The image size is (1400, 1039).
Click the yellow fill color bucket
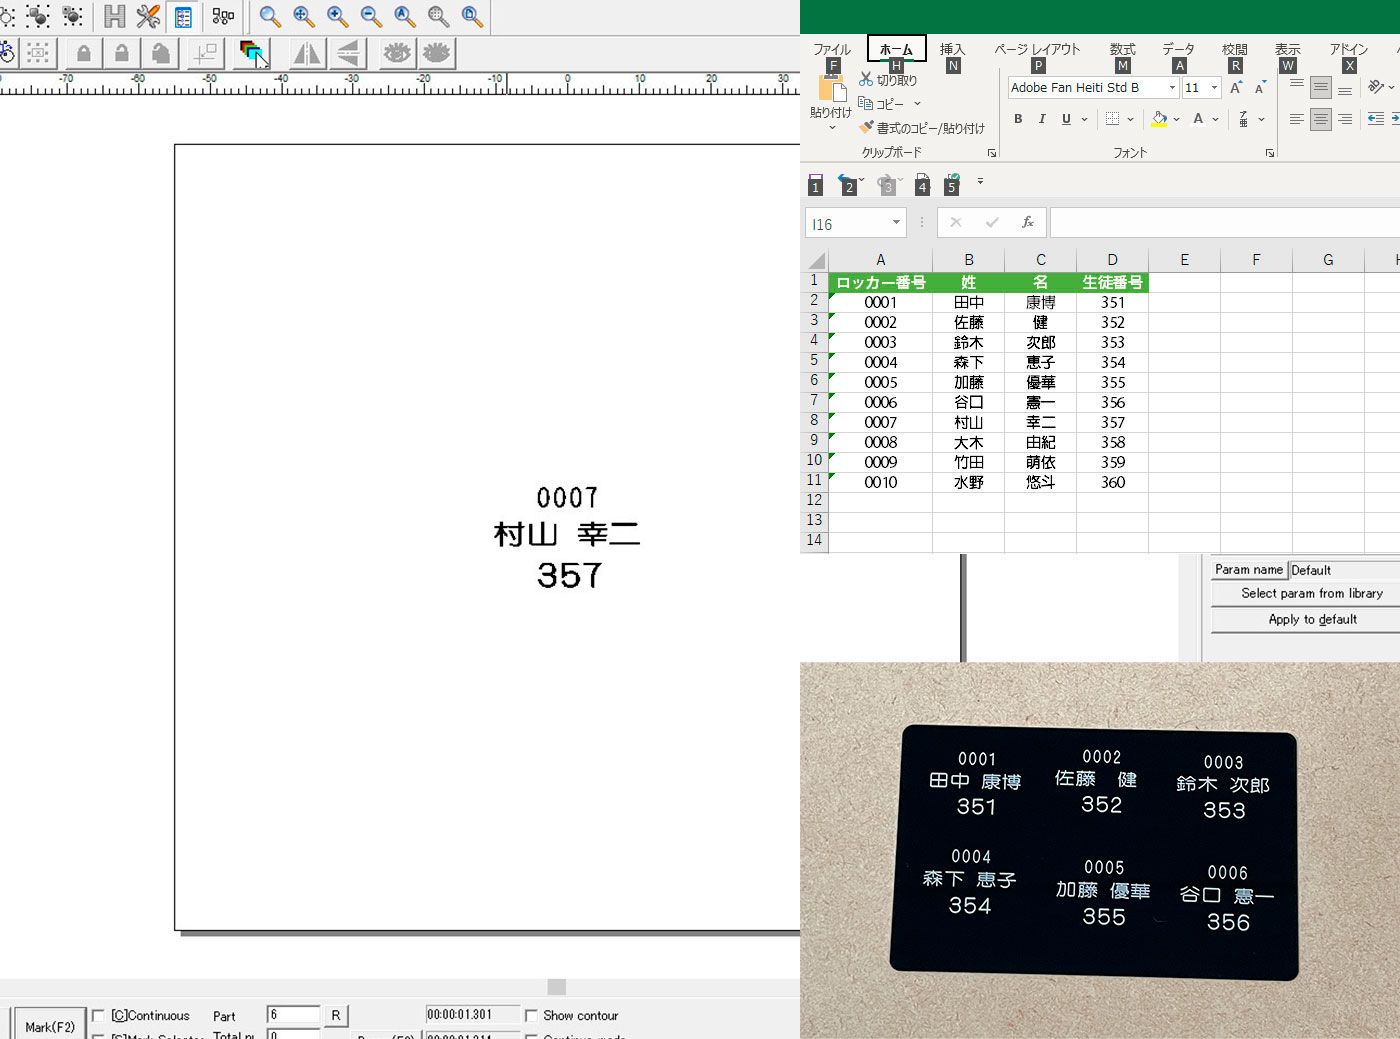[x=1159, y=119]
